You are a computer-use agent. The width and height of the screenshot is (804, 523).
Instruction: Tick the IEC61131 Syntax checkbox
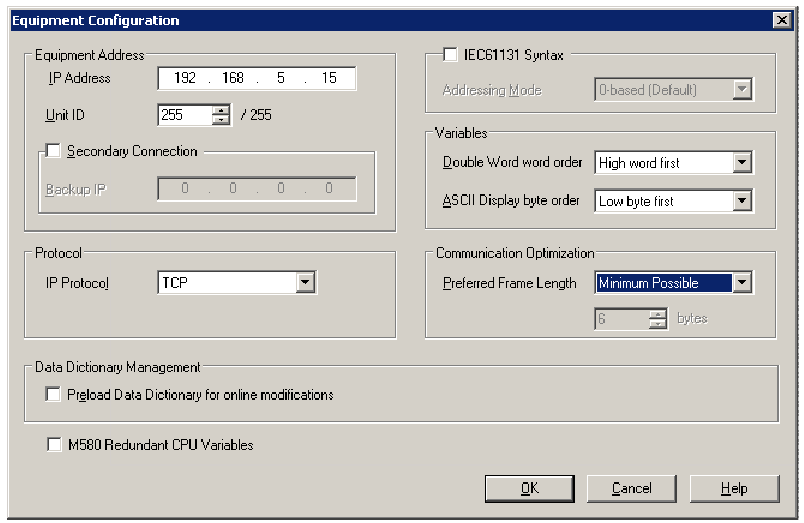pos(450,54)
